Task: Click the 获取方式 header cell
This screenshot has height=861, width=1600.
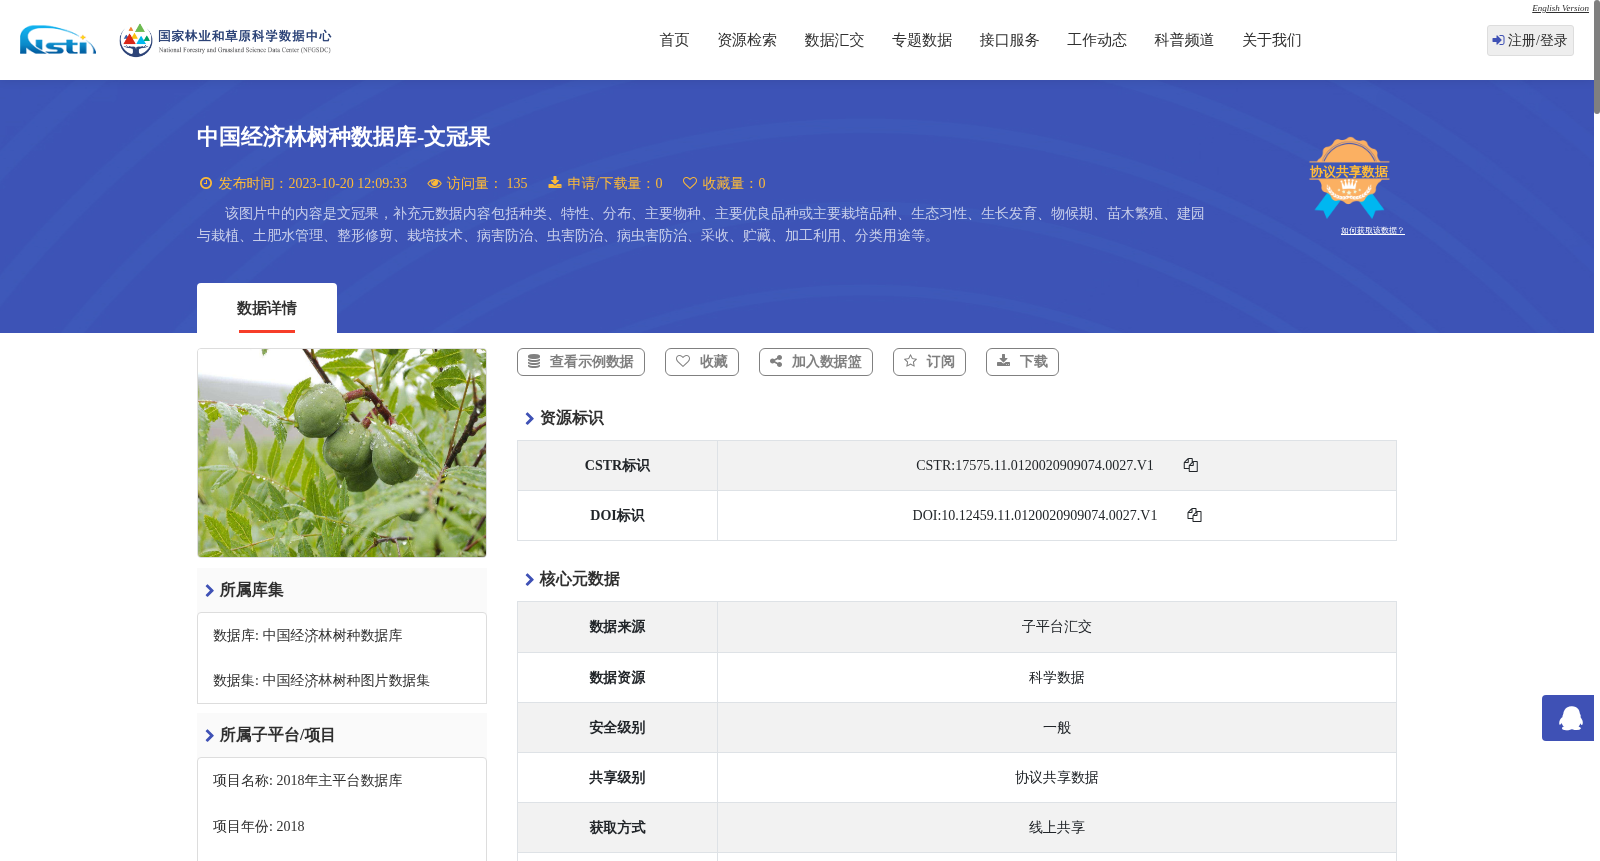Action: pos(617,828)
